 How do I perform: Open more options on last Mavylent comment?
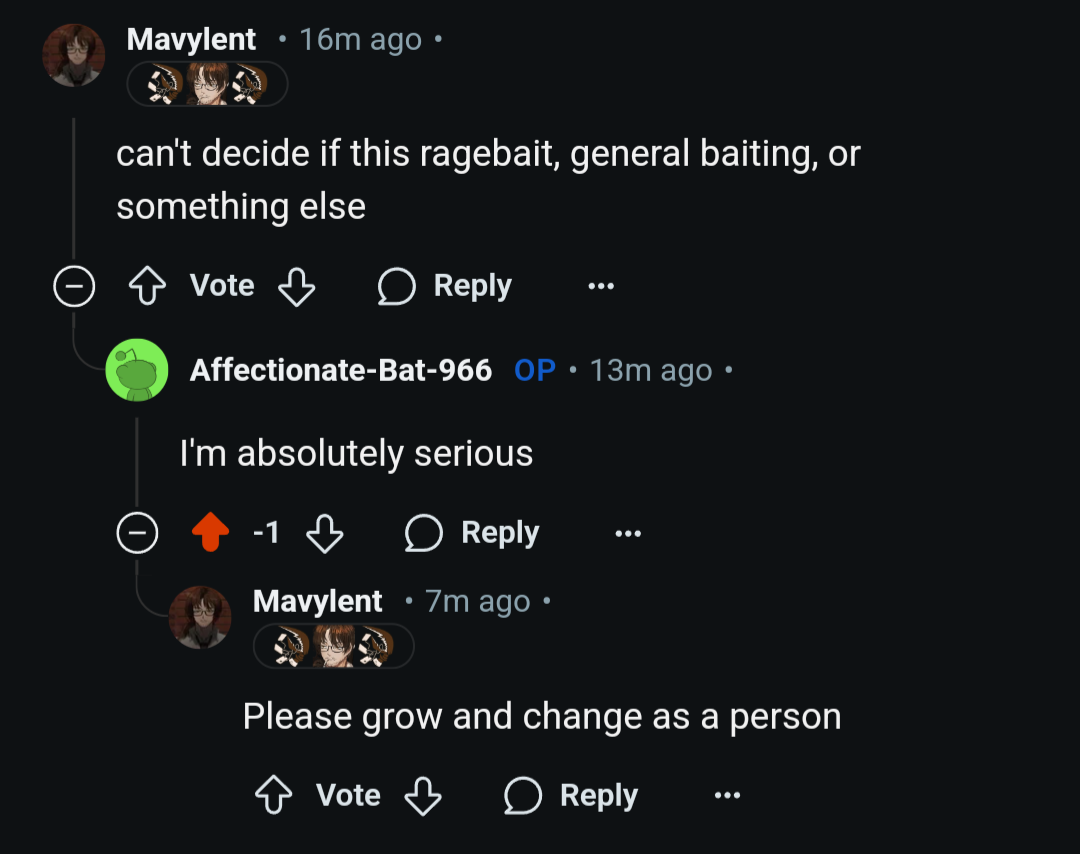tap(727, 796)
